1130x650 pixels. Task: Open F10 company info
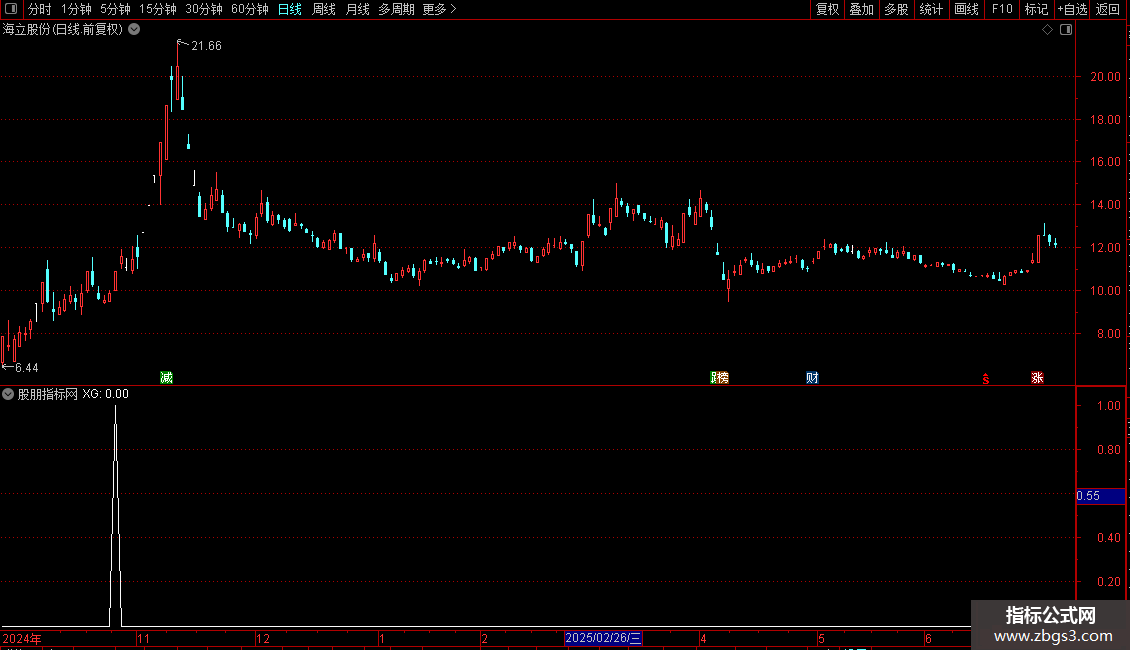tap(1002, 9)
